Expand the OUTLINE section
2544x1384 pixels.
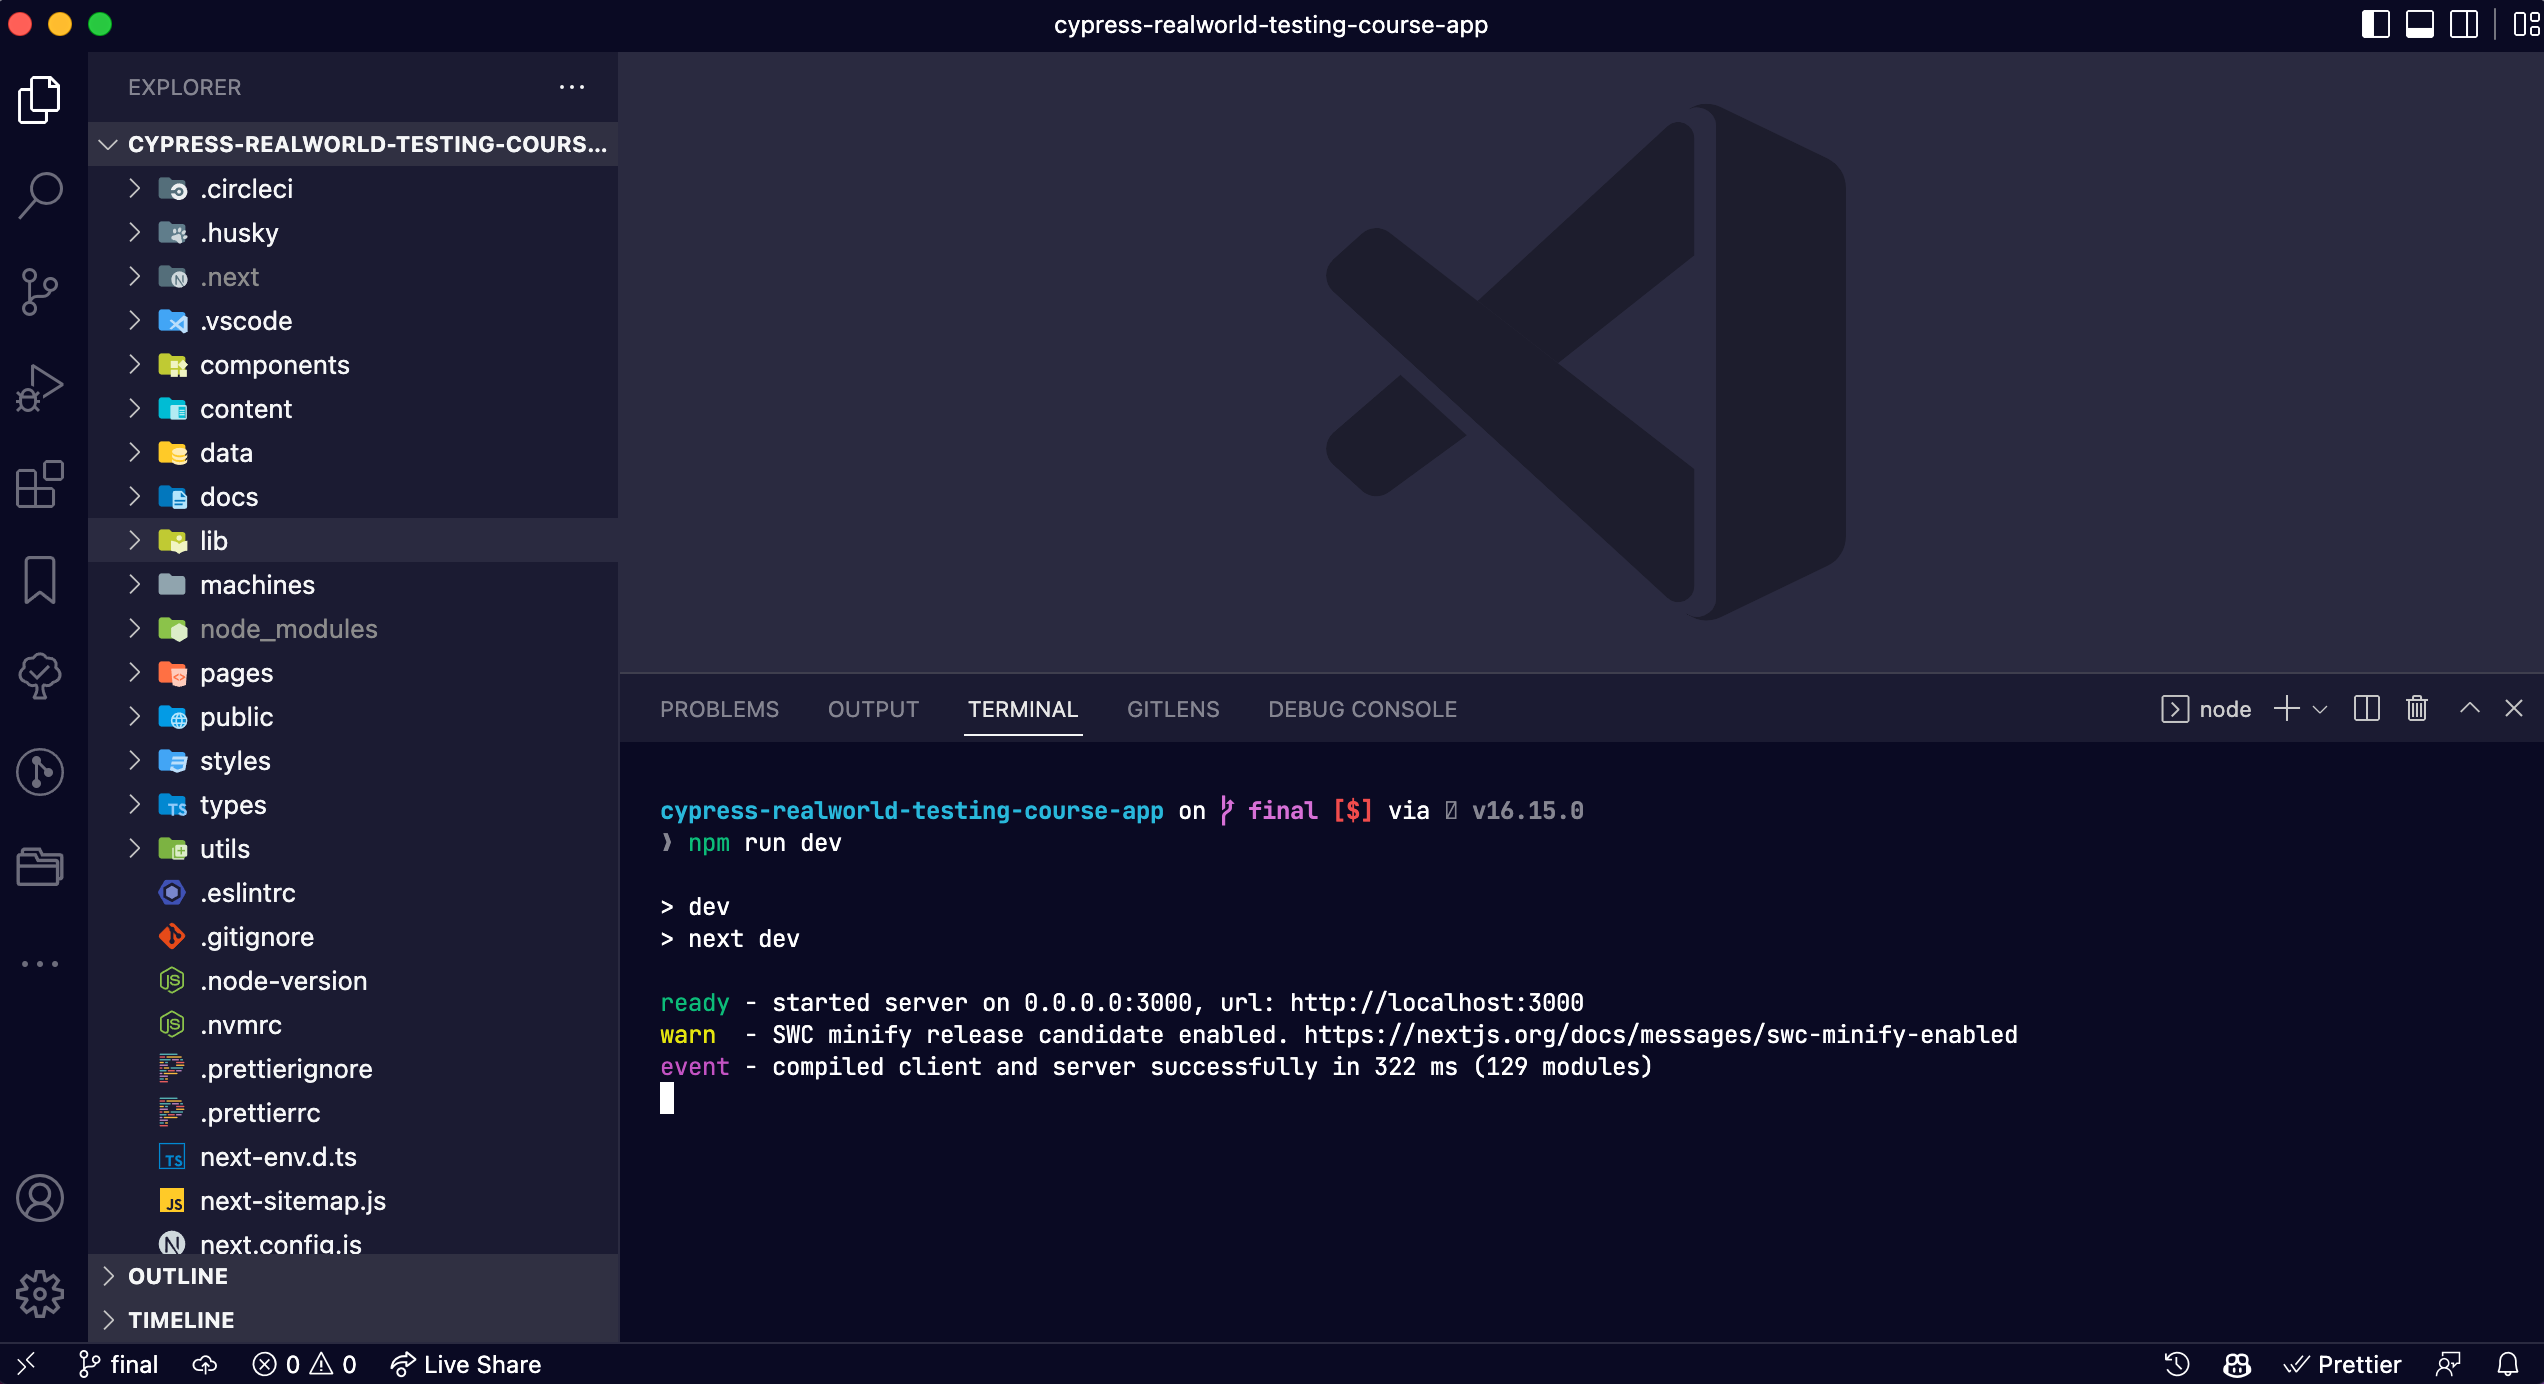point(178,1276)
